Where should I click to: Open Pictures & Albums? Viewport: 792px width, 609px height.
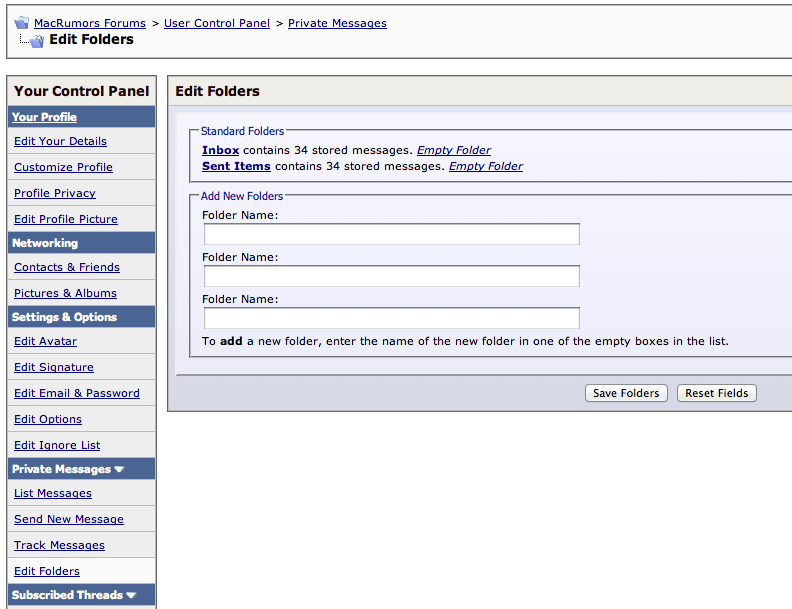(x=65, y=293)
